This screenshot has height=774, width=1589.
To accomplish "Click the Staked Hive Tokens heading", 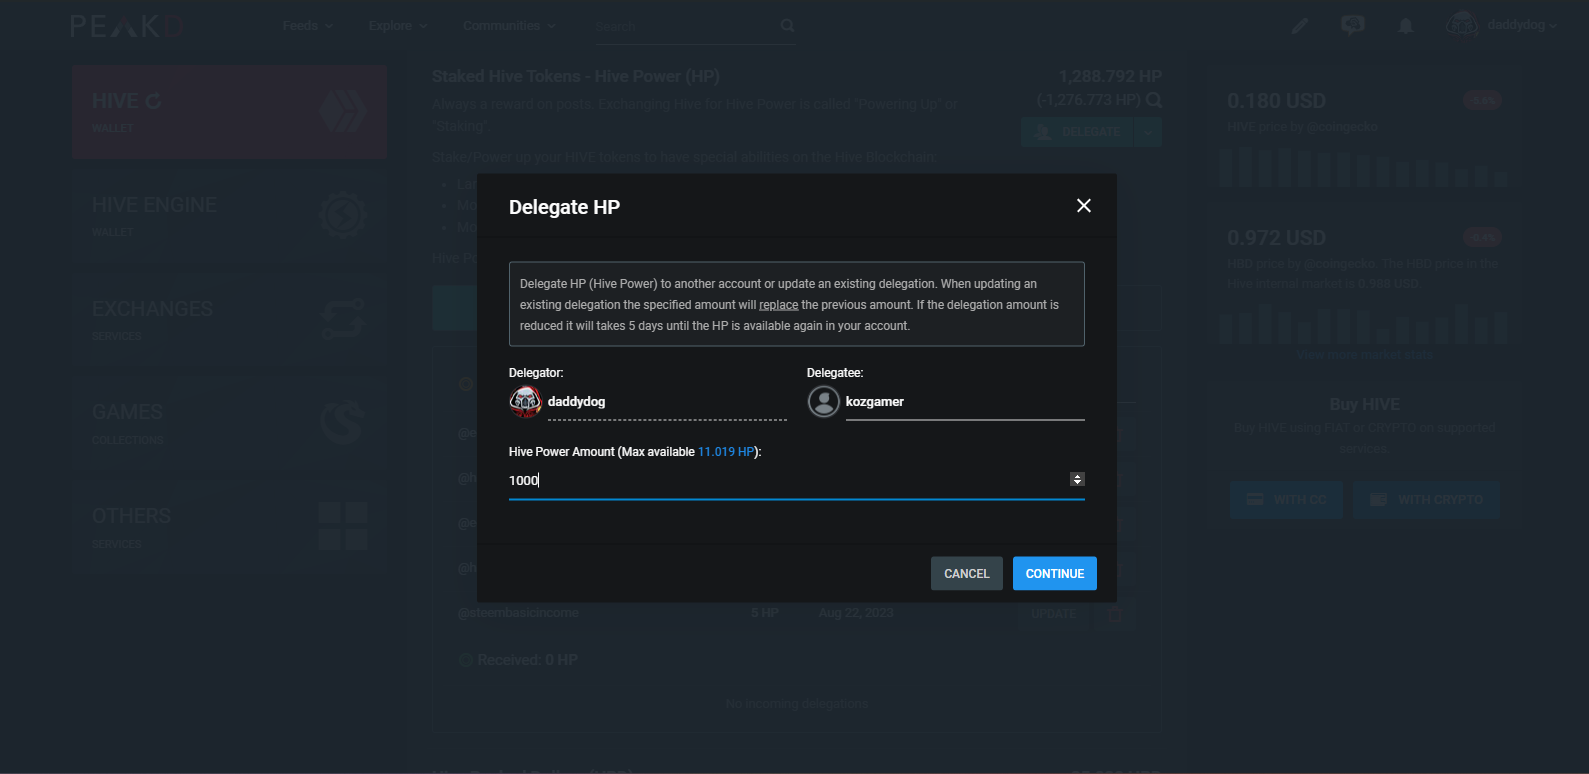I will pyautogui.click(x=575, y=76).
